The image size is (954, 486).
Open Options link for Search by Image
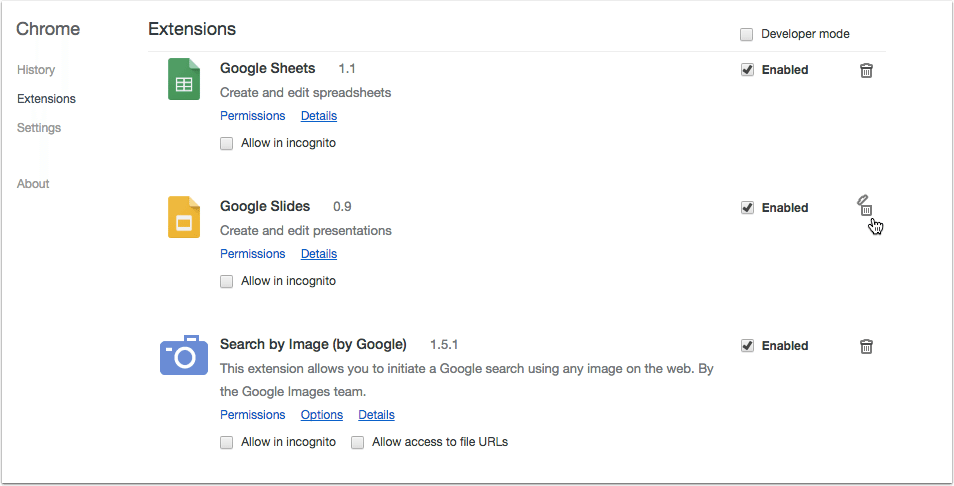click(322, 415)
